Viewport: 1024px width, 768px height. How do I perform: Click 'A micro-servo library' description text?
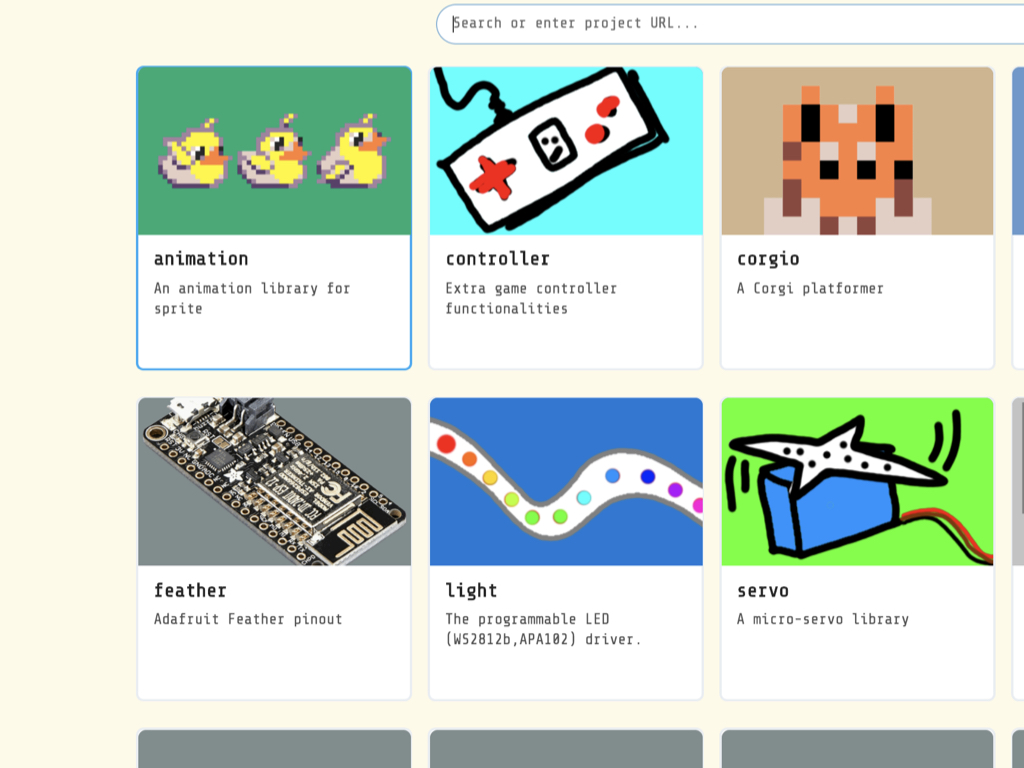[823, 619]
